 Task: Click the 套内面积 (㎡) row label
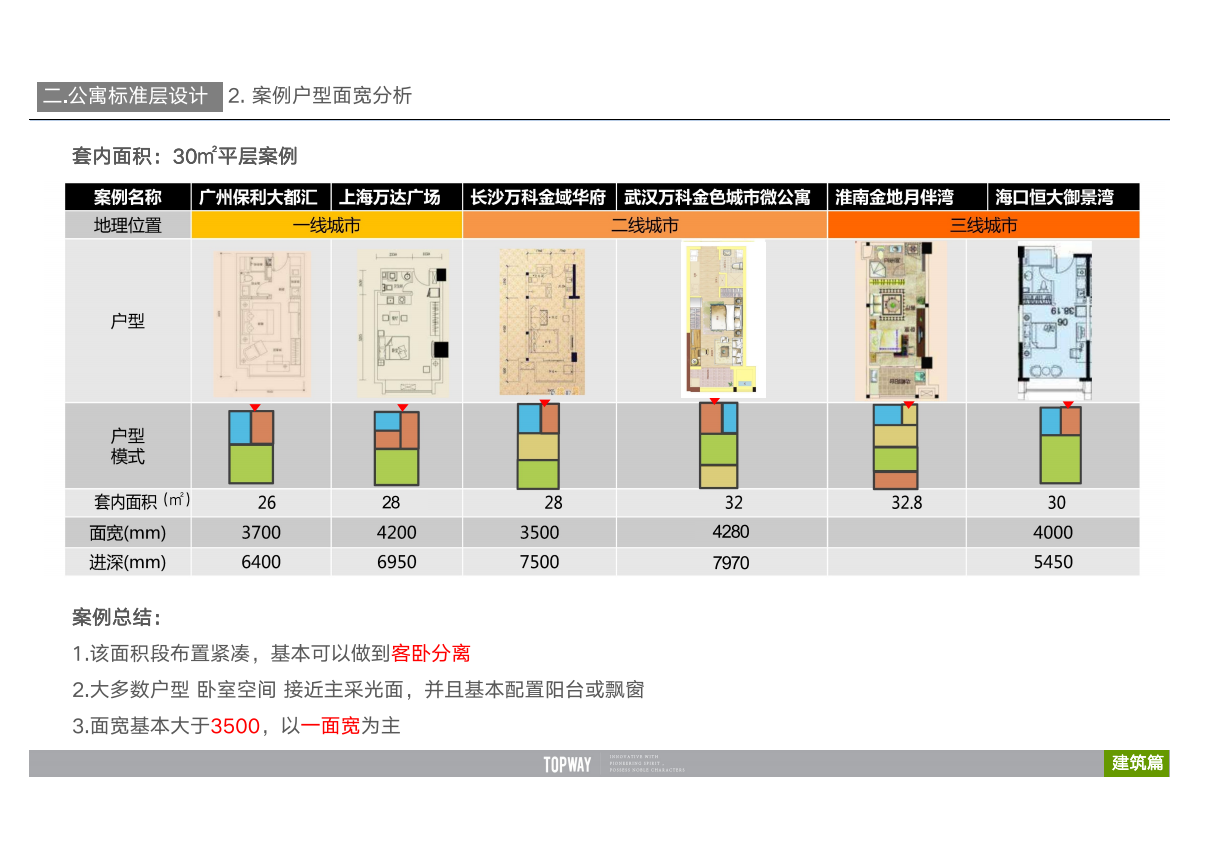tap(143, 501)
